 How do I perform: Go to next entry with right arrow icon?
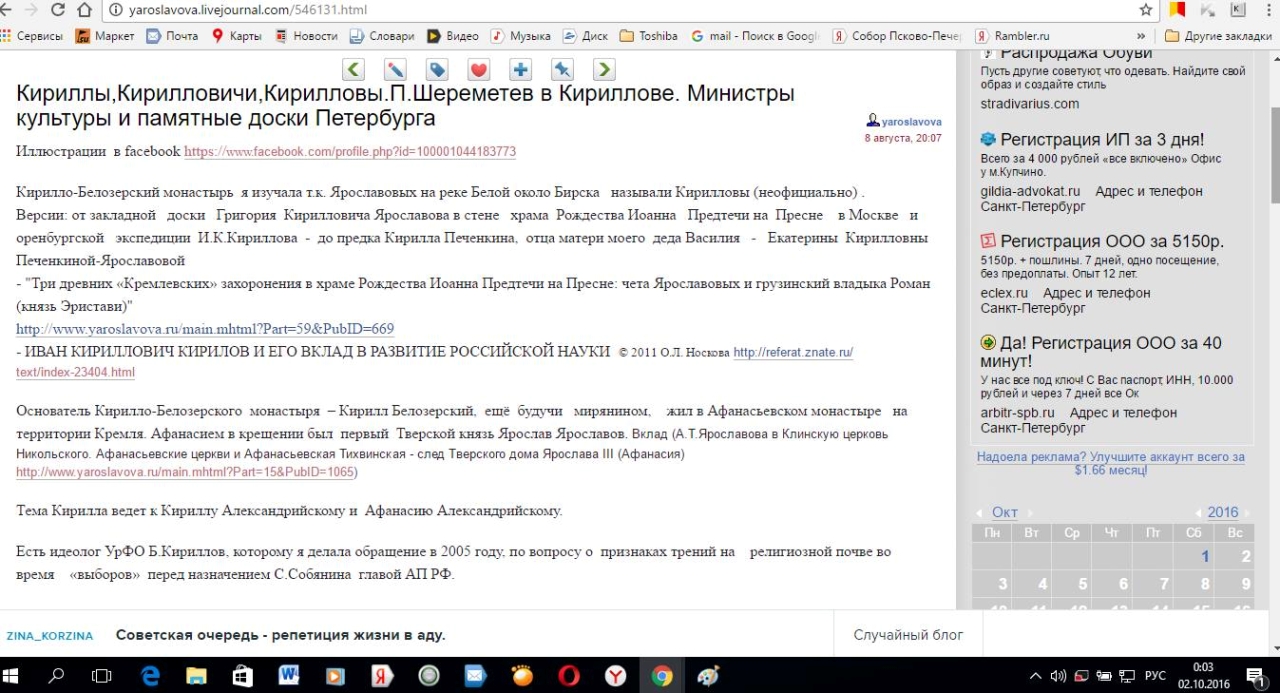604,70
